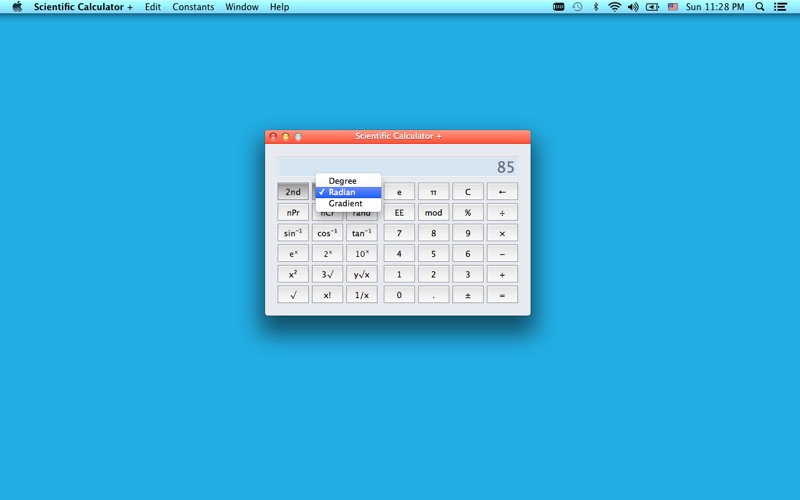The image size is (800, 500).
Task: Click the minus operator key
Action: pos(502,253)
